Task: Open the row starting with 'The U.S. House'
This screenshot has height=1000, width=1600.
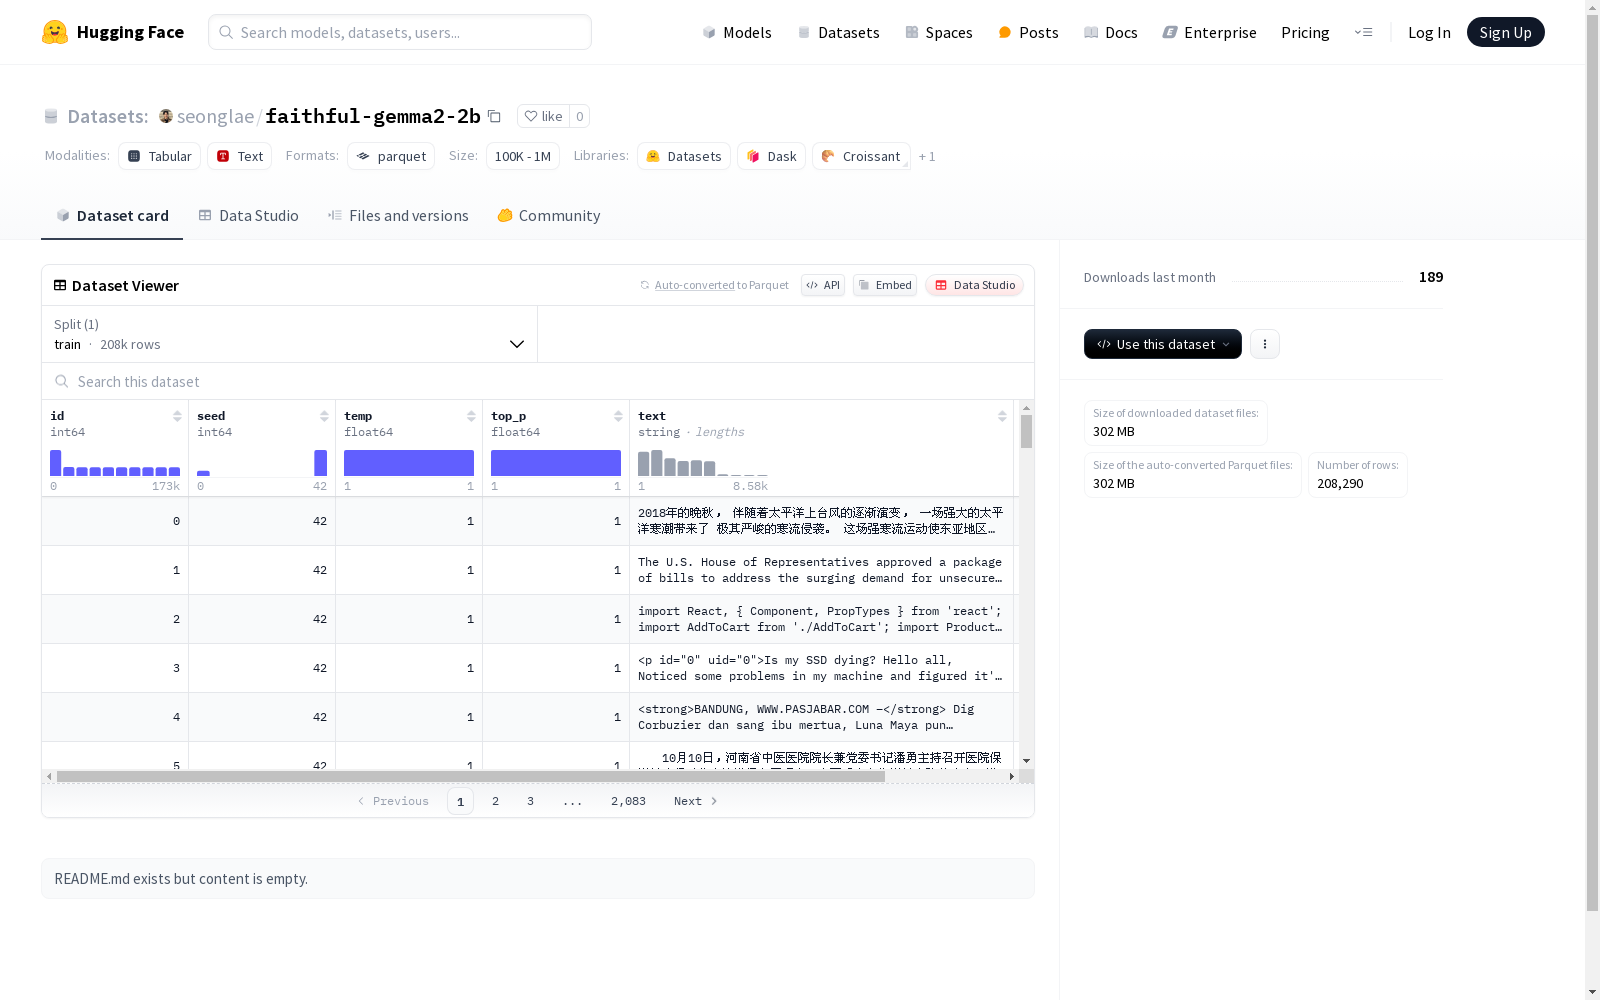Action: [528, 570]
